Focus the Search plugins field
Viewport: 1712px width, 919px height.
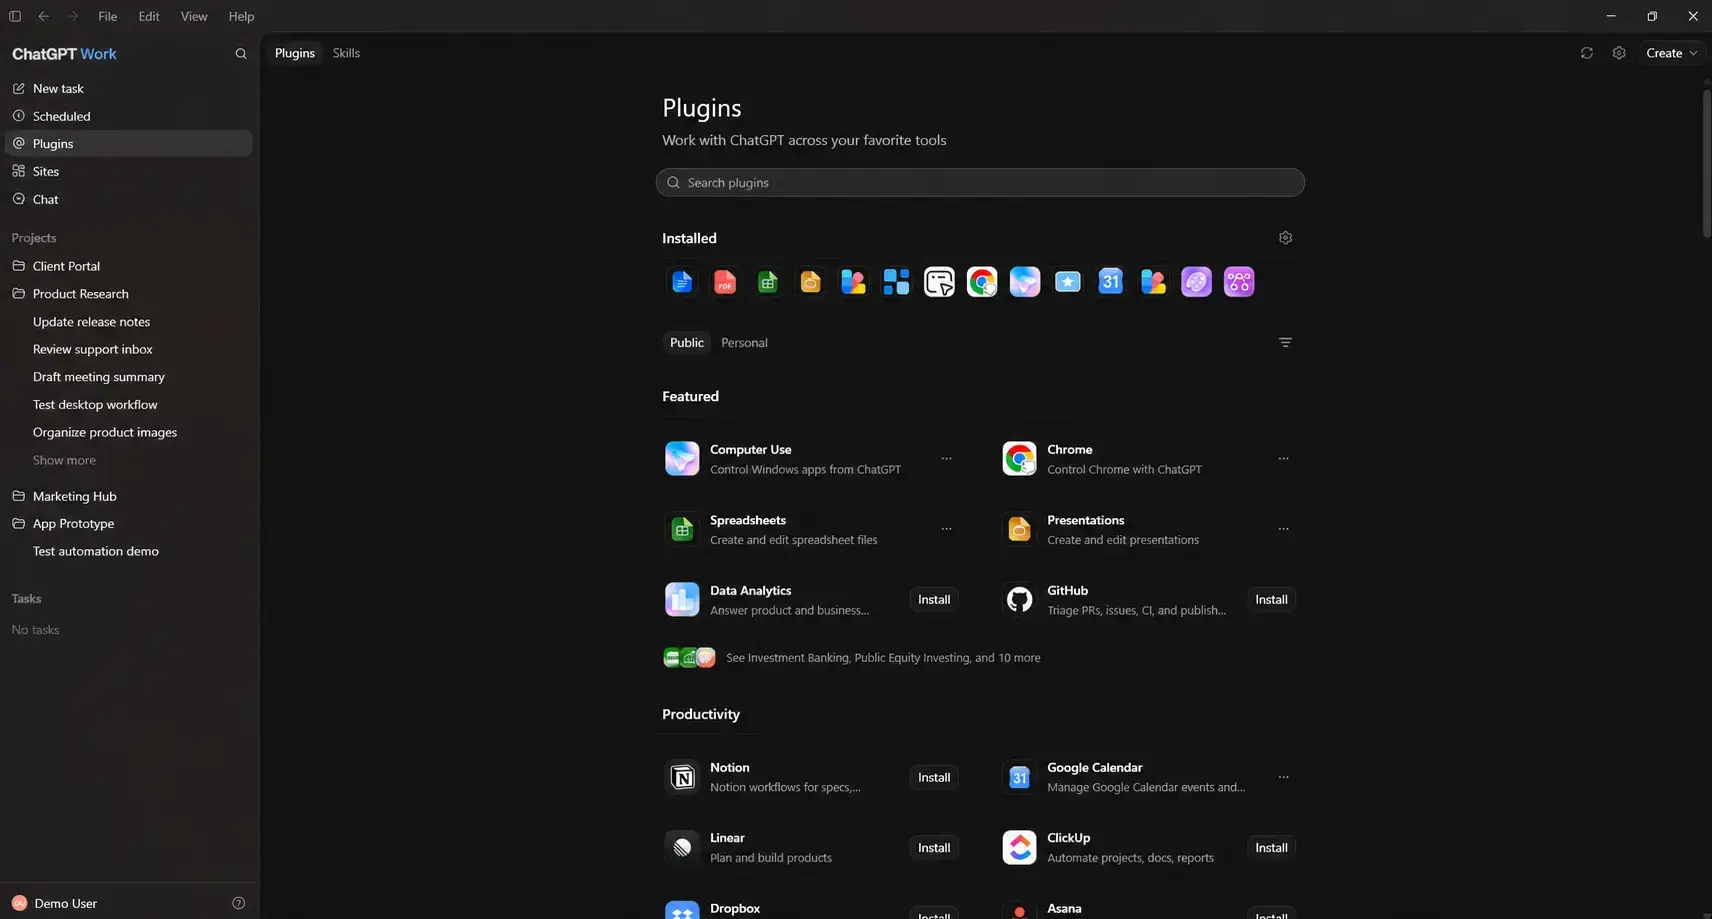click(x=980, y=183)
